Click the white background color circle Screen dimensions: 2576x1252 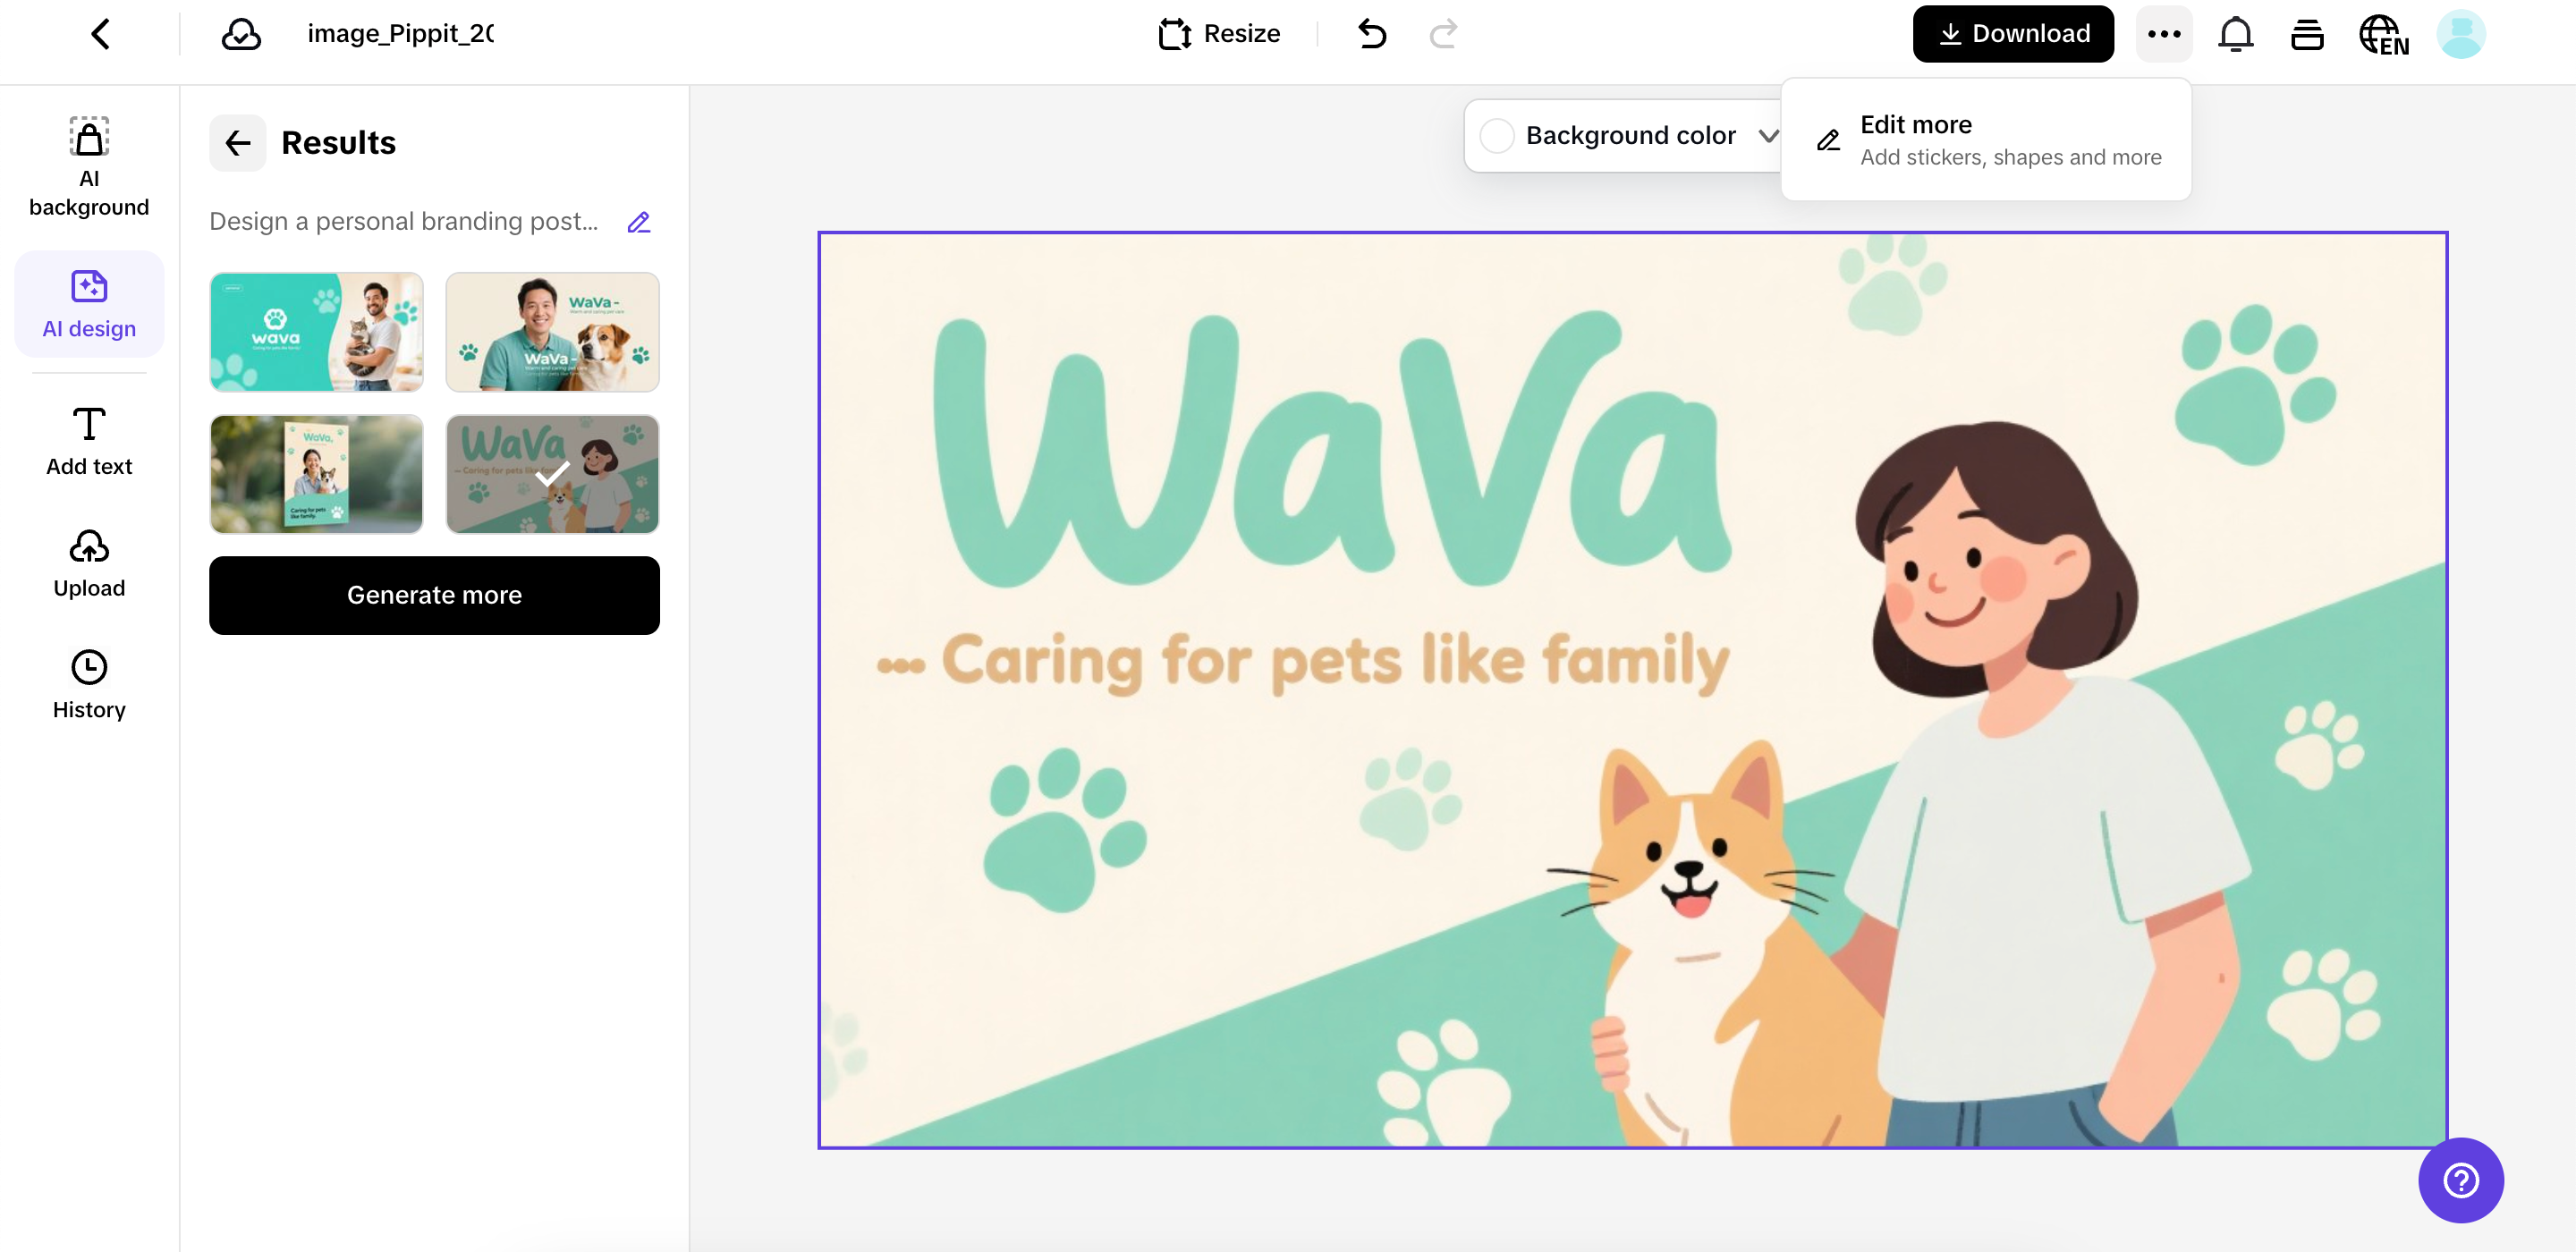(x=1497, y=136)
